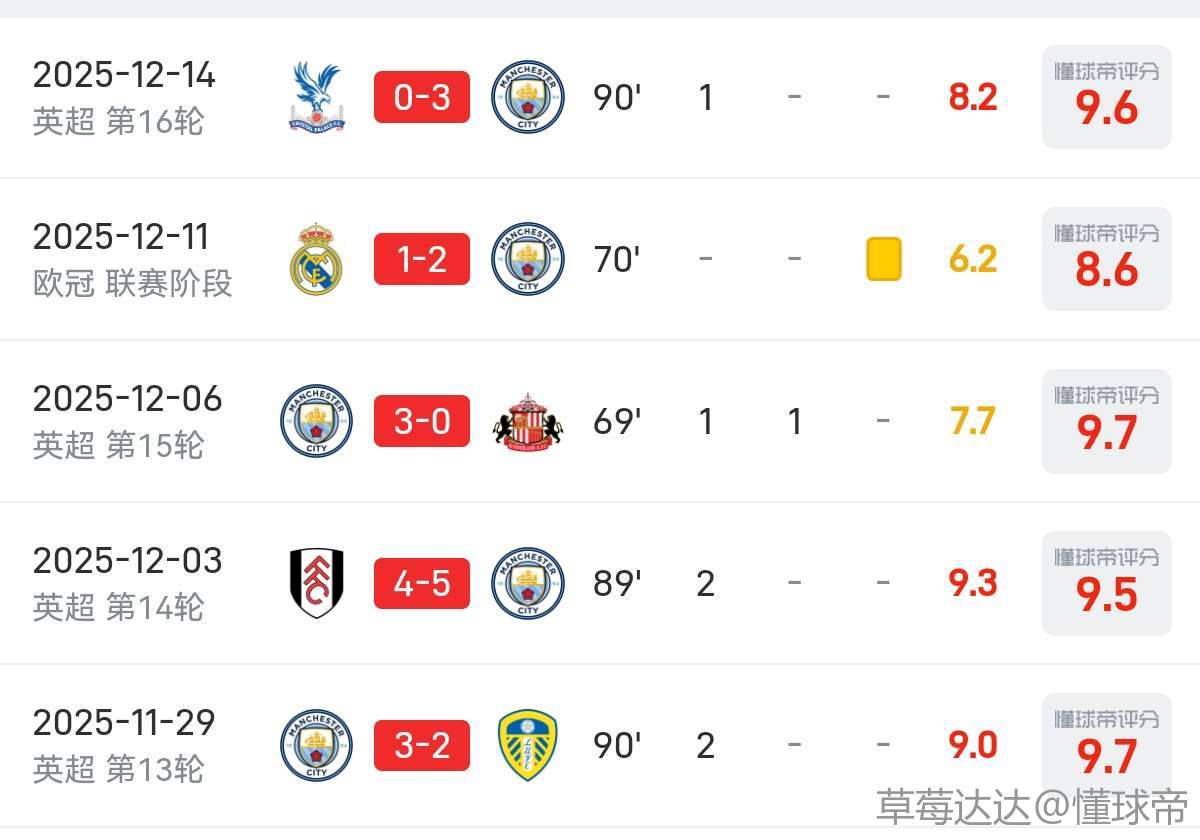Screen dimensions: 1200x840
Task: Open the 懂球帝评分 8.6 rating box
Action: 1106,259
